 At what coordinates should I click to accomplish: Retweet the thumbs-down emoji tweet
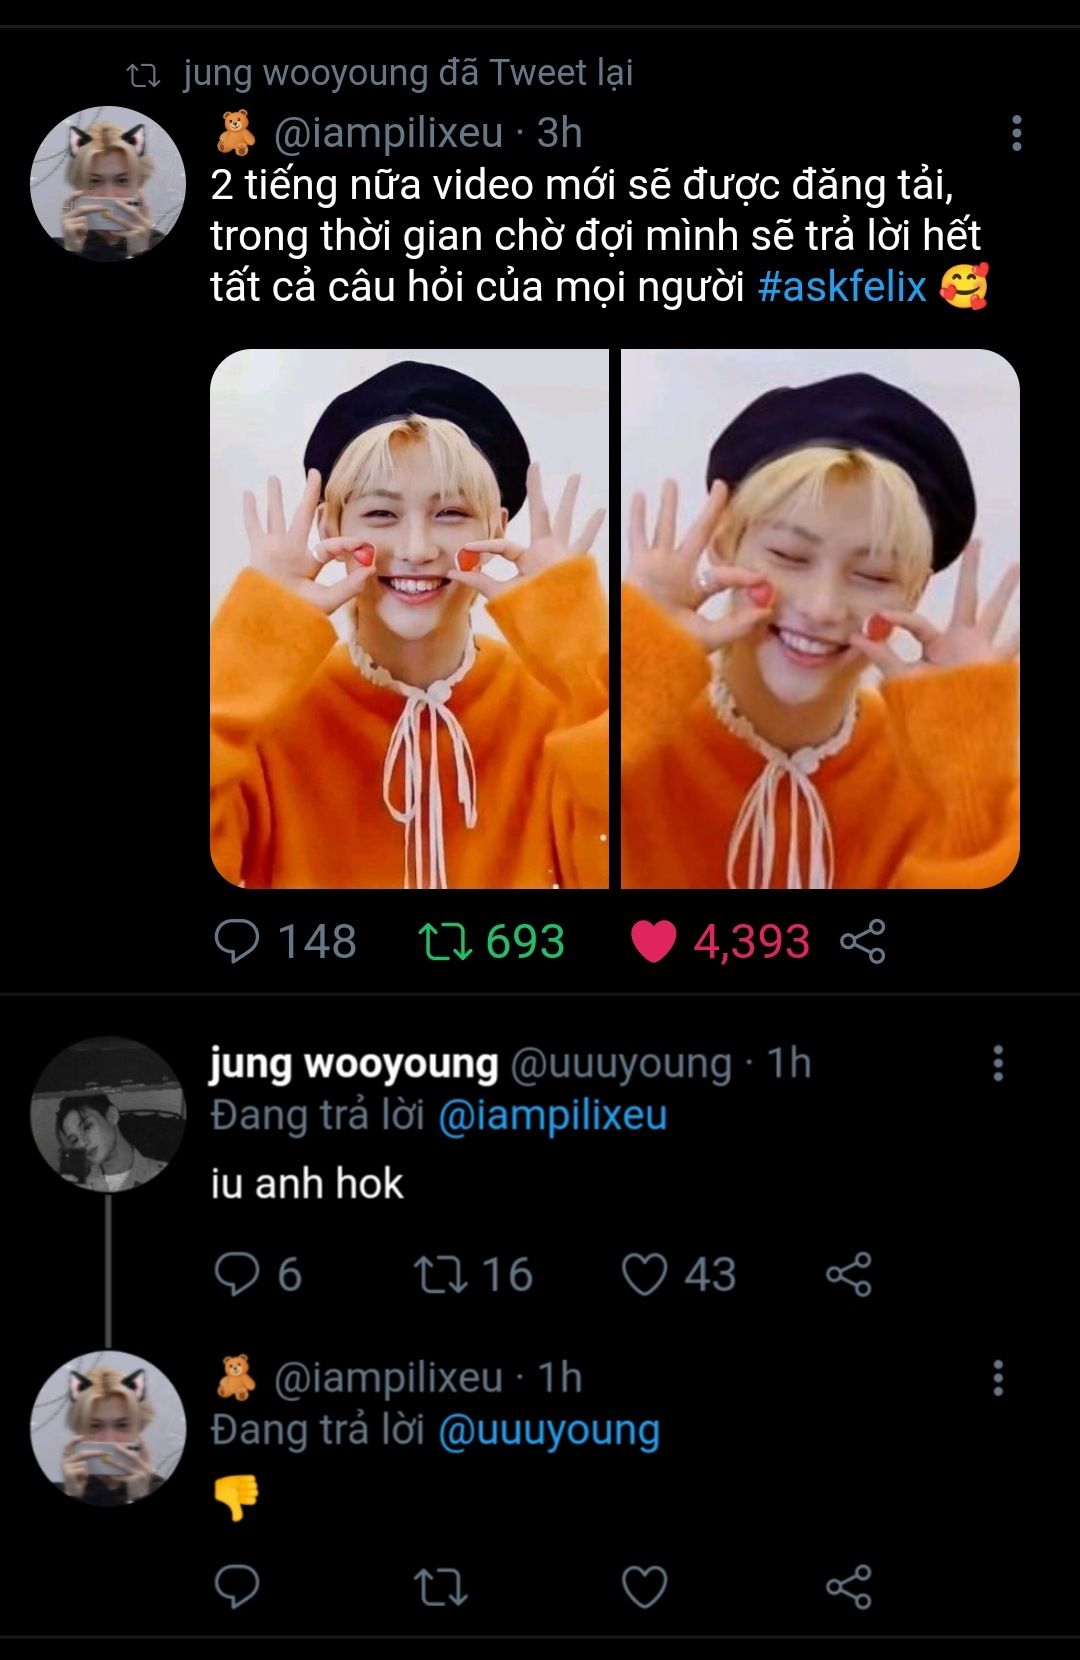[441, 1586]
